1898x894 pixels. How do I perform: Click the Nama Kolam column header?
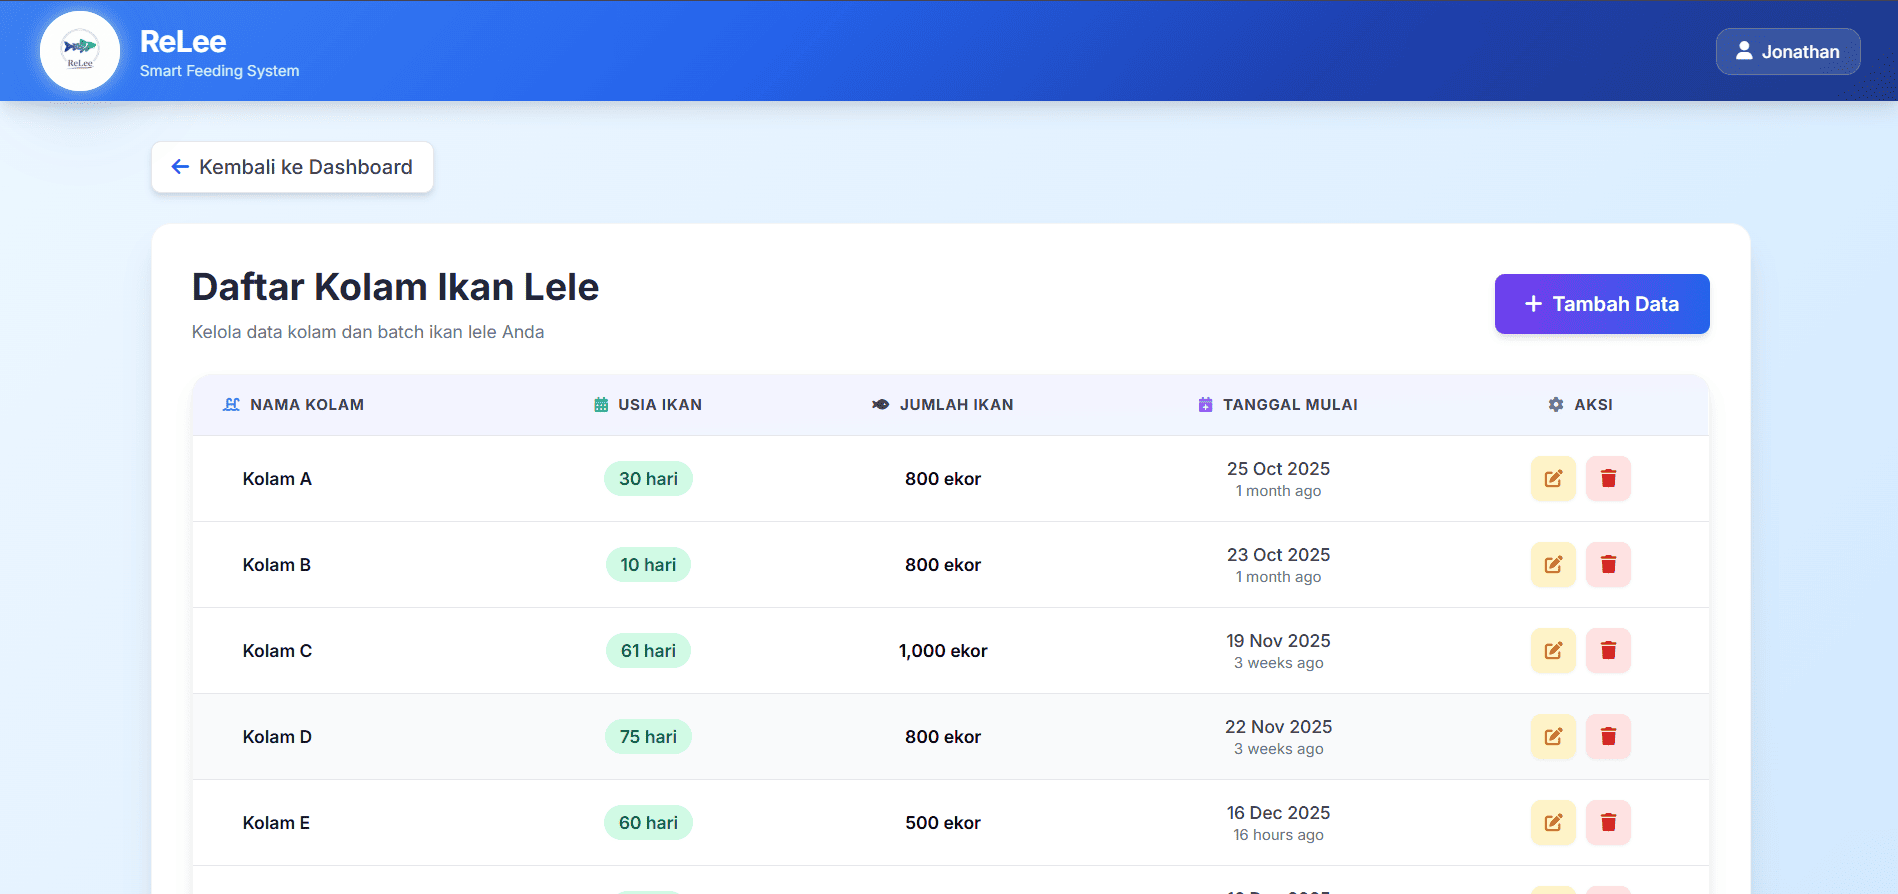(x=306, y=405)
